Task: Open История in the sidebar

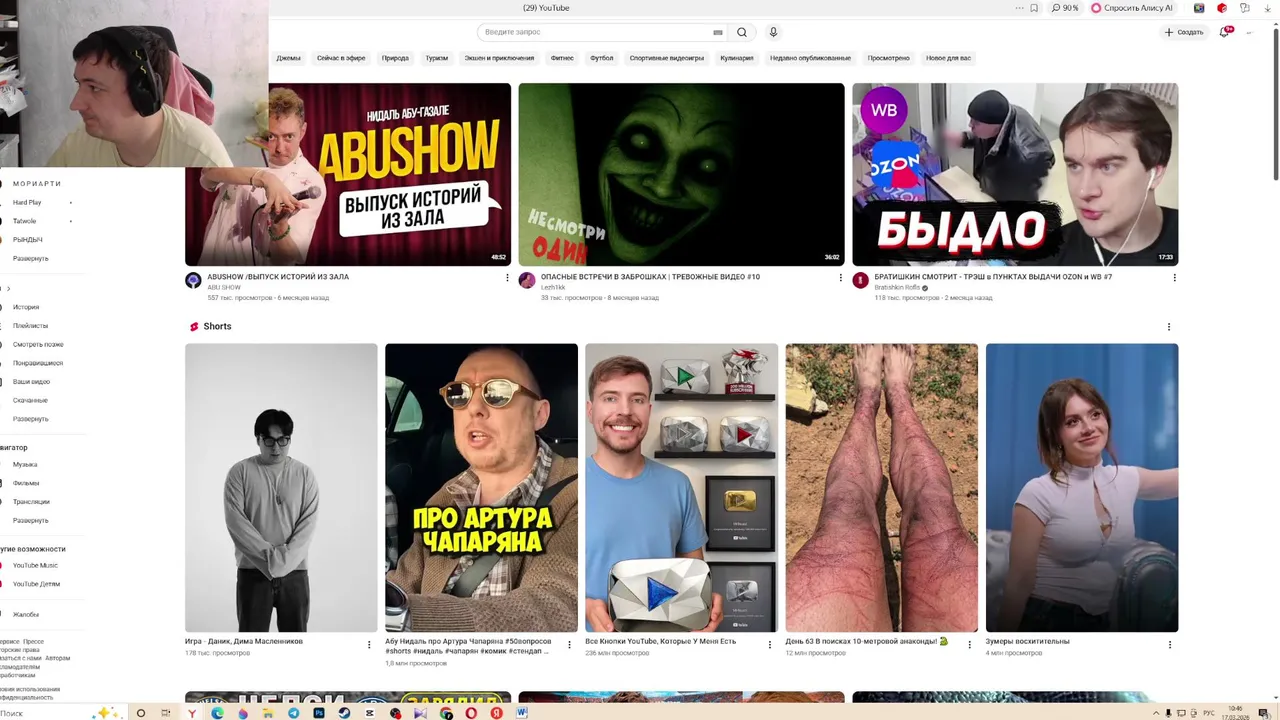Action: click(26, 307)
